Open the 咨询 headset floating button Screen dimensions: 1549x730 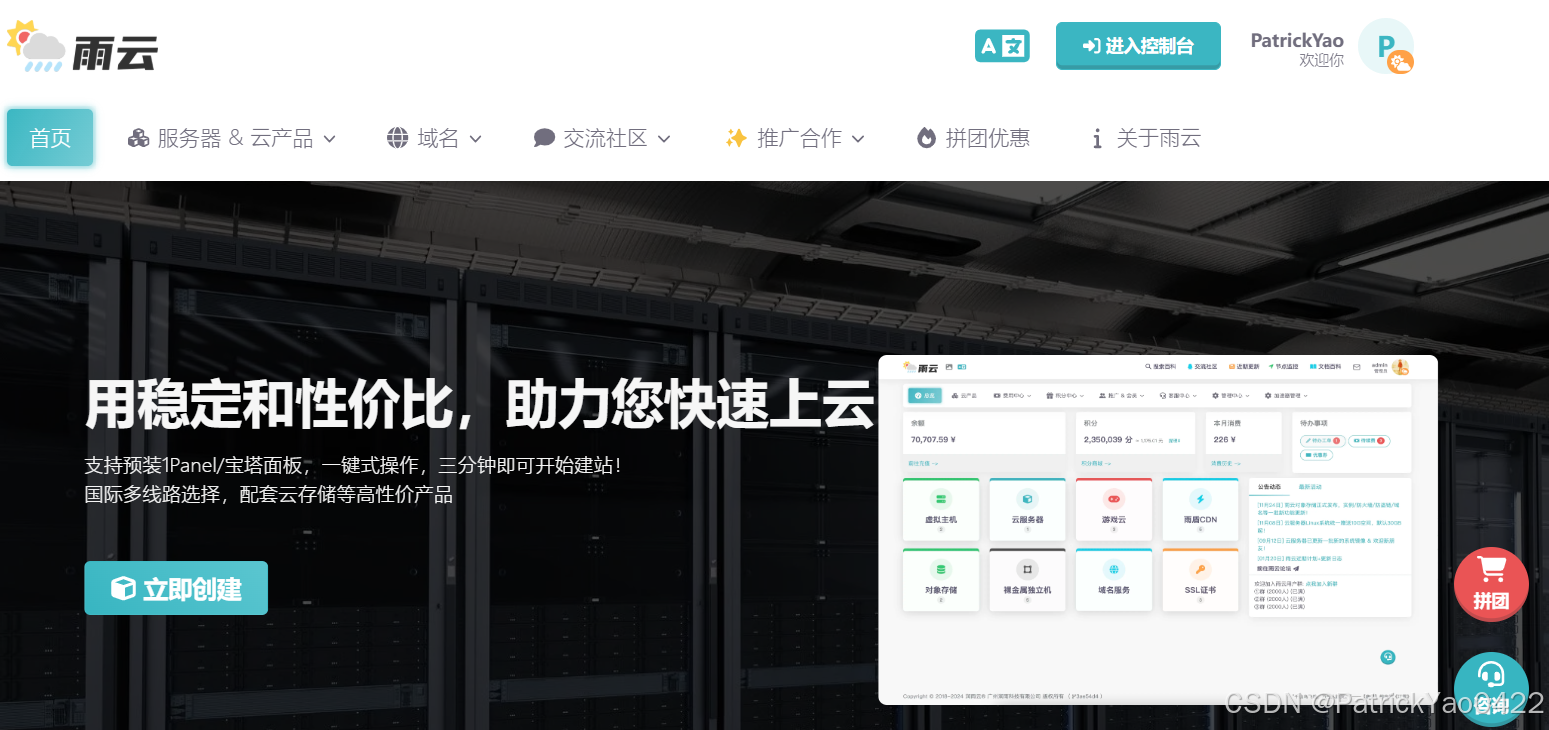1491,689
